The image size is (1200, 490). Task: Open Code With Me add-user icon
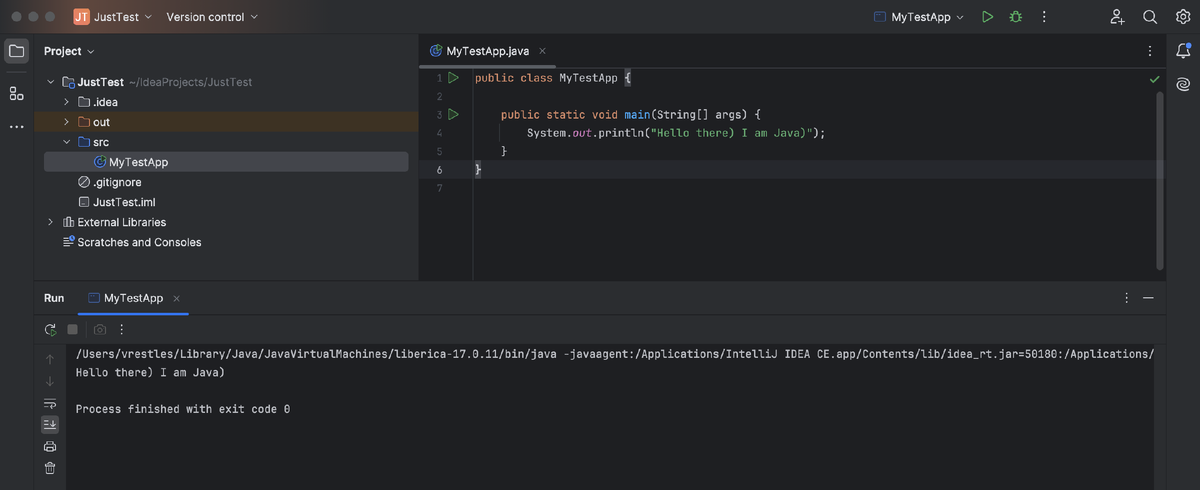coord(1118,17)
